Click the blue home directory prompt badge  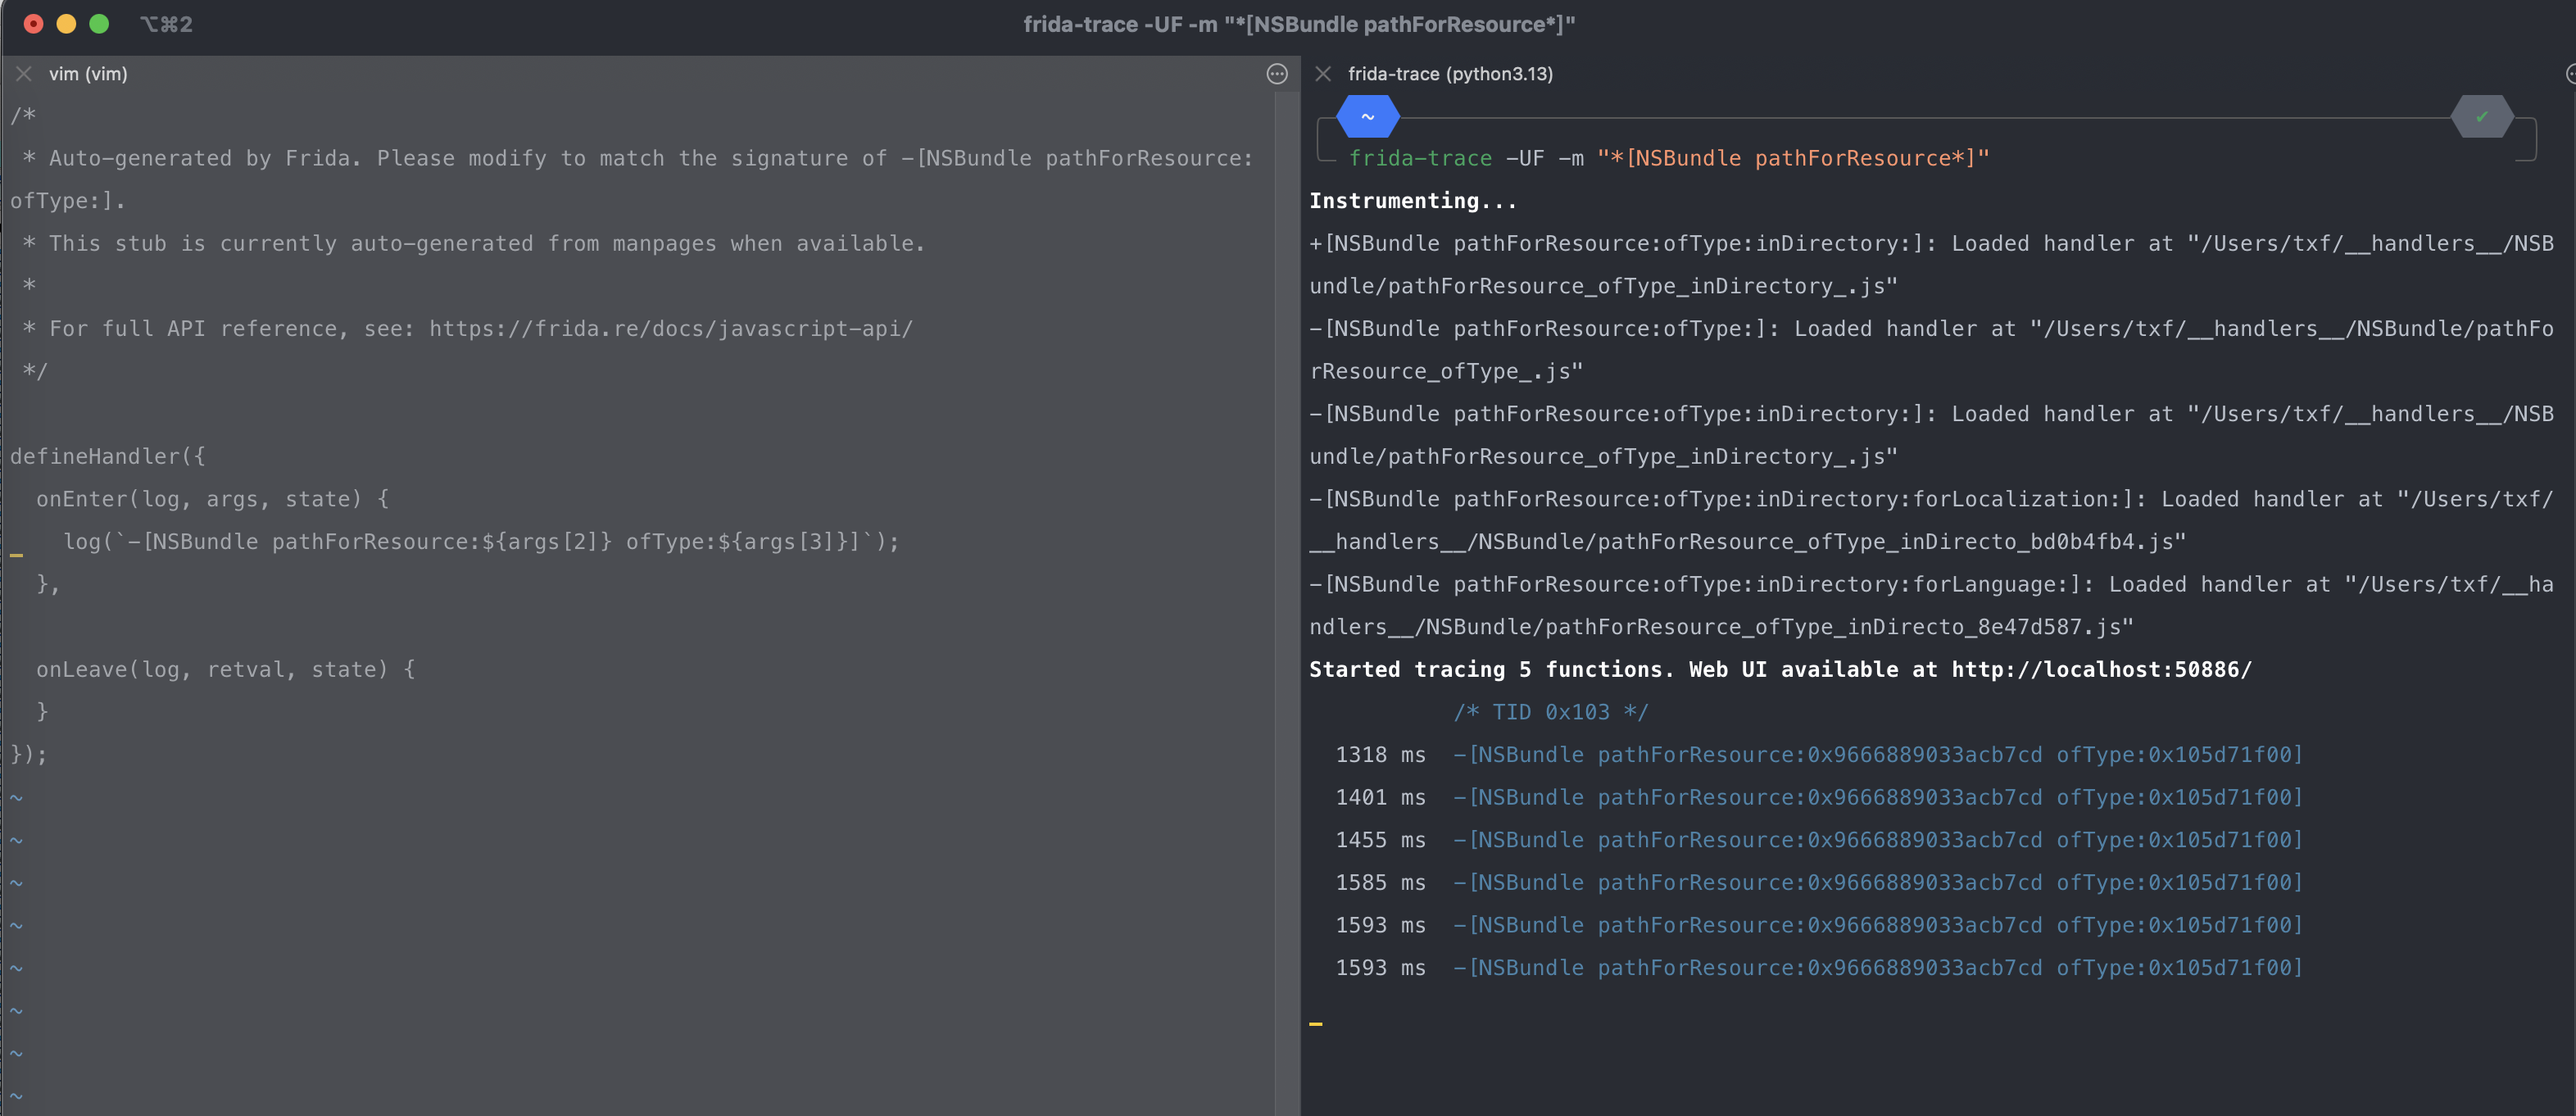point(1368,117)
